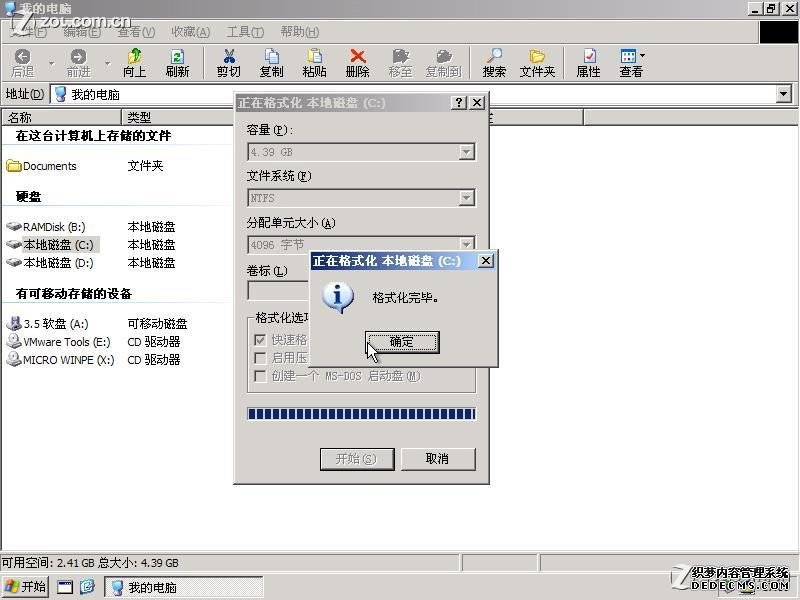The height and width of the screenshot is (600, 800).
Task: Toggle the 快速格式化 quick format checkbox
Action: [x=260, y=340]
